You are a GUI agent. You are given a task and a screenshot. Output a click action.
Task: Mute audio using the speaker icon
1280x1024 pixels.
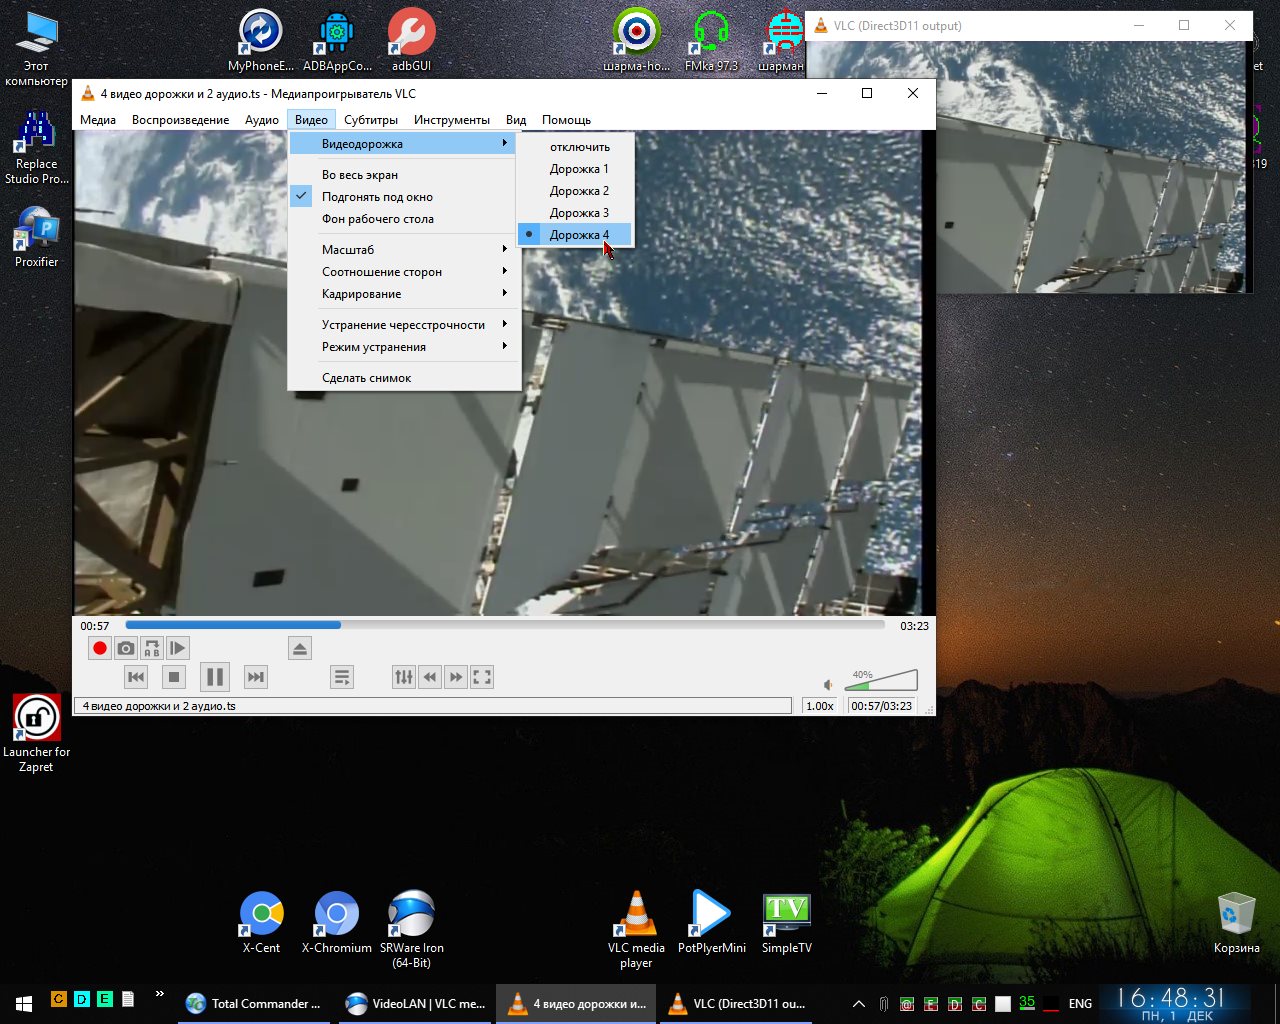click(x=828, y=685)
